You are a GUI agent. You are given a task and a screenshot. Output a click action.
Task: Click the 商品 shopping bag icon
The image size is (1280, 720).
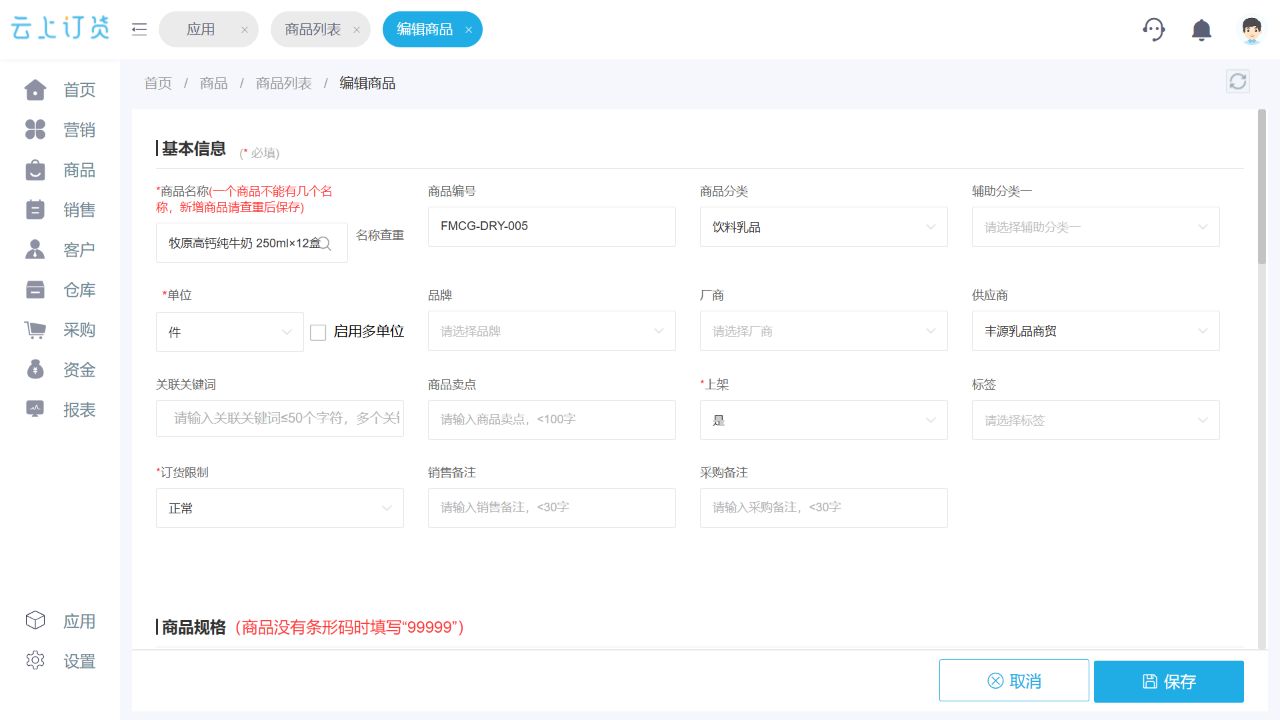coord(35,170)
